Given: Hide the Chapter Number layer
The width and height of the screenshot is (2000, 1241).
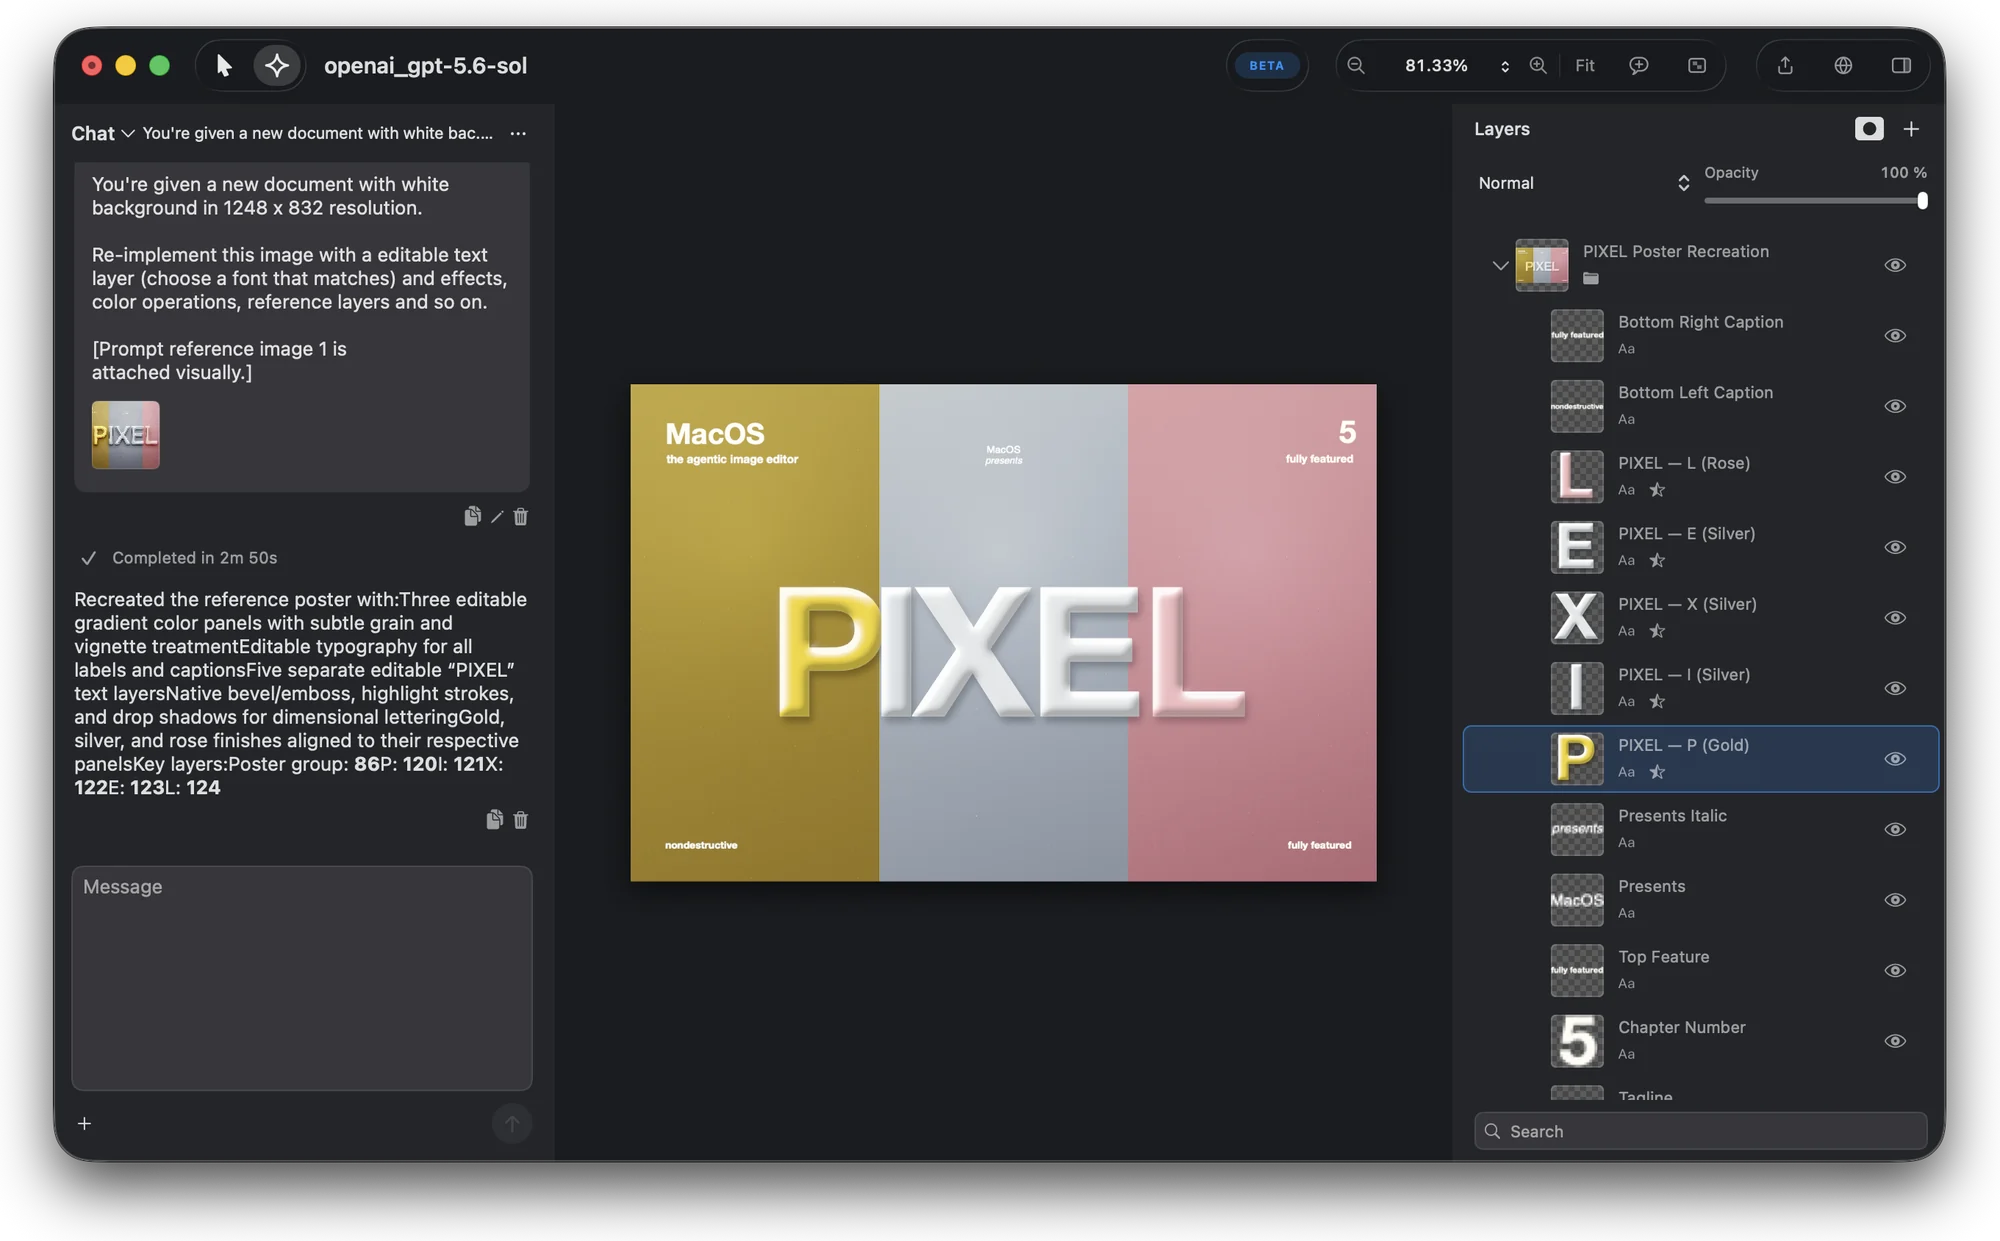Looking at the screenshot, I should 1895,1041.
